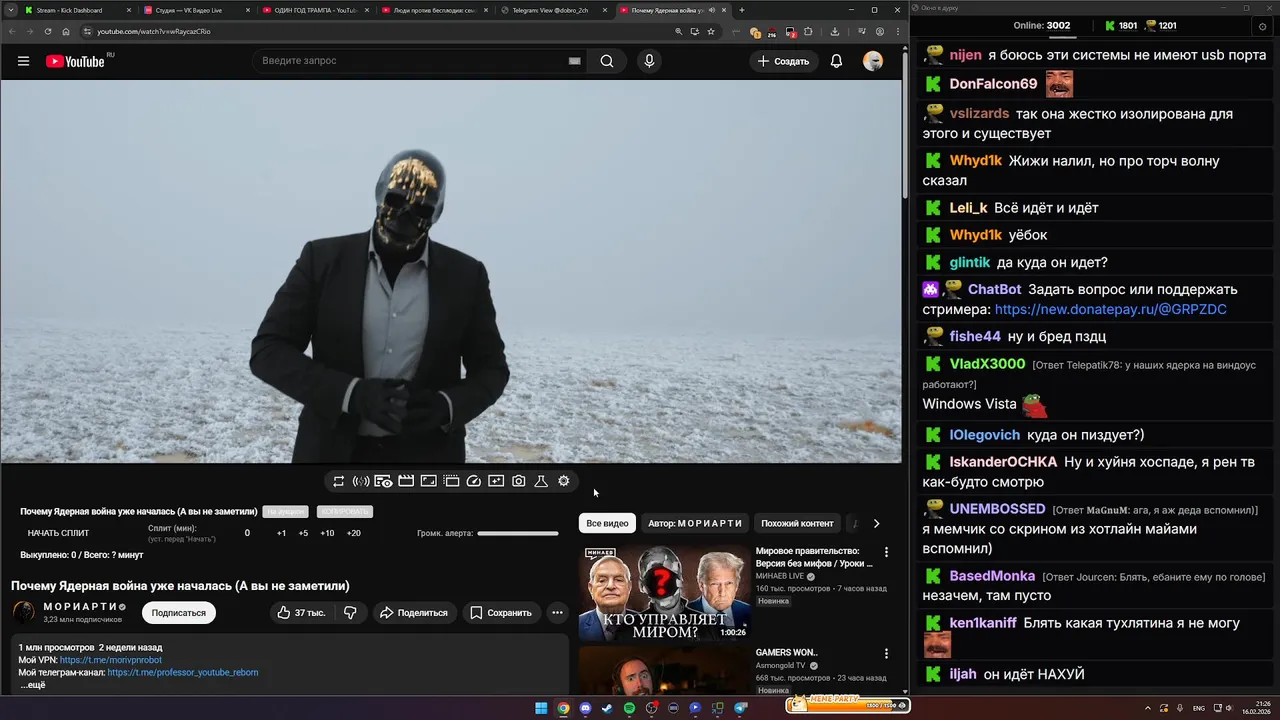Screen dimensions: 1280x720
Task: Click the flask icon in the player toolbar
Action: 541,481
